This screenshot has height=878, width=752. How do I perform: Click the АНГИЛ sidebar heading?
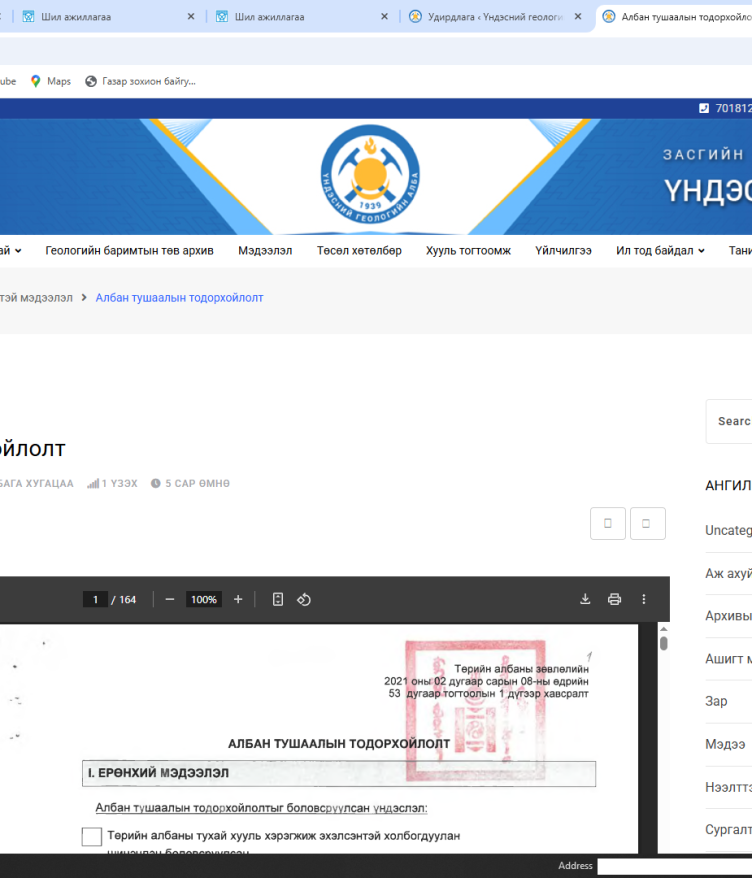coord(728,485)
